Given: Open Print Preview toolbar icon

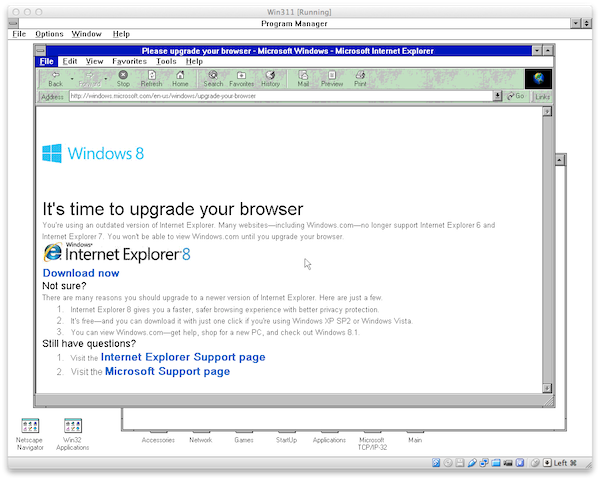Looking at the screenshot, I should [x=332, y=78].
